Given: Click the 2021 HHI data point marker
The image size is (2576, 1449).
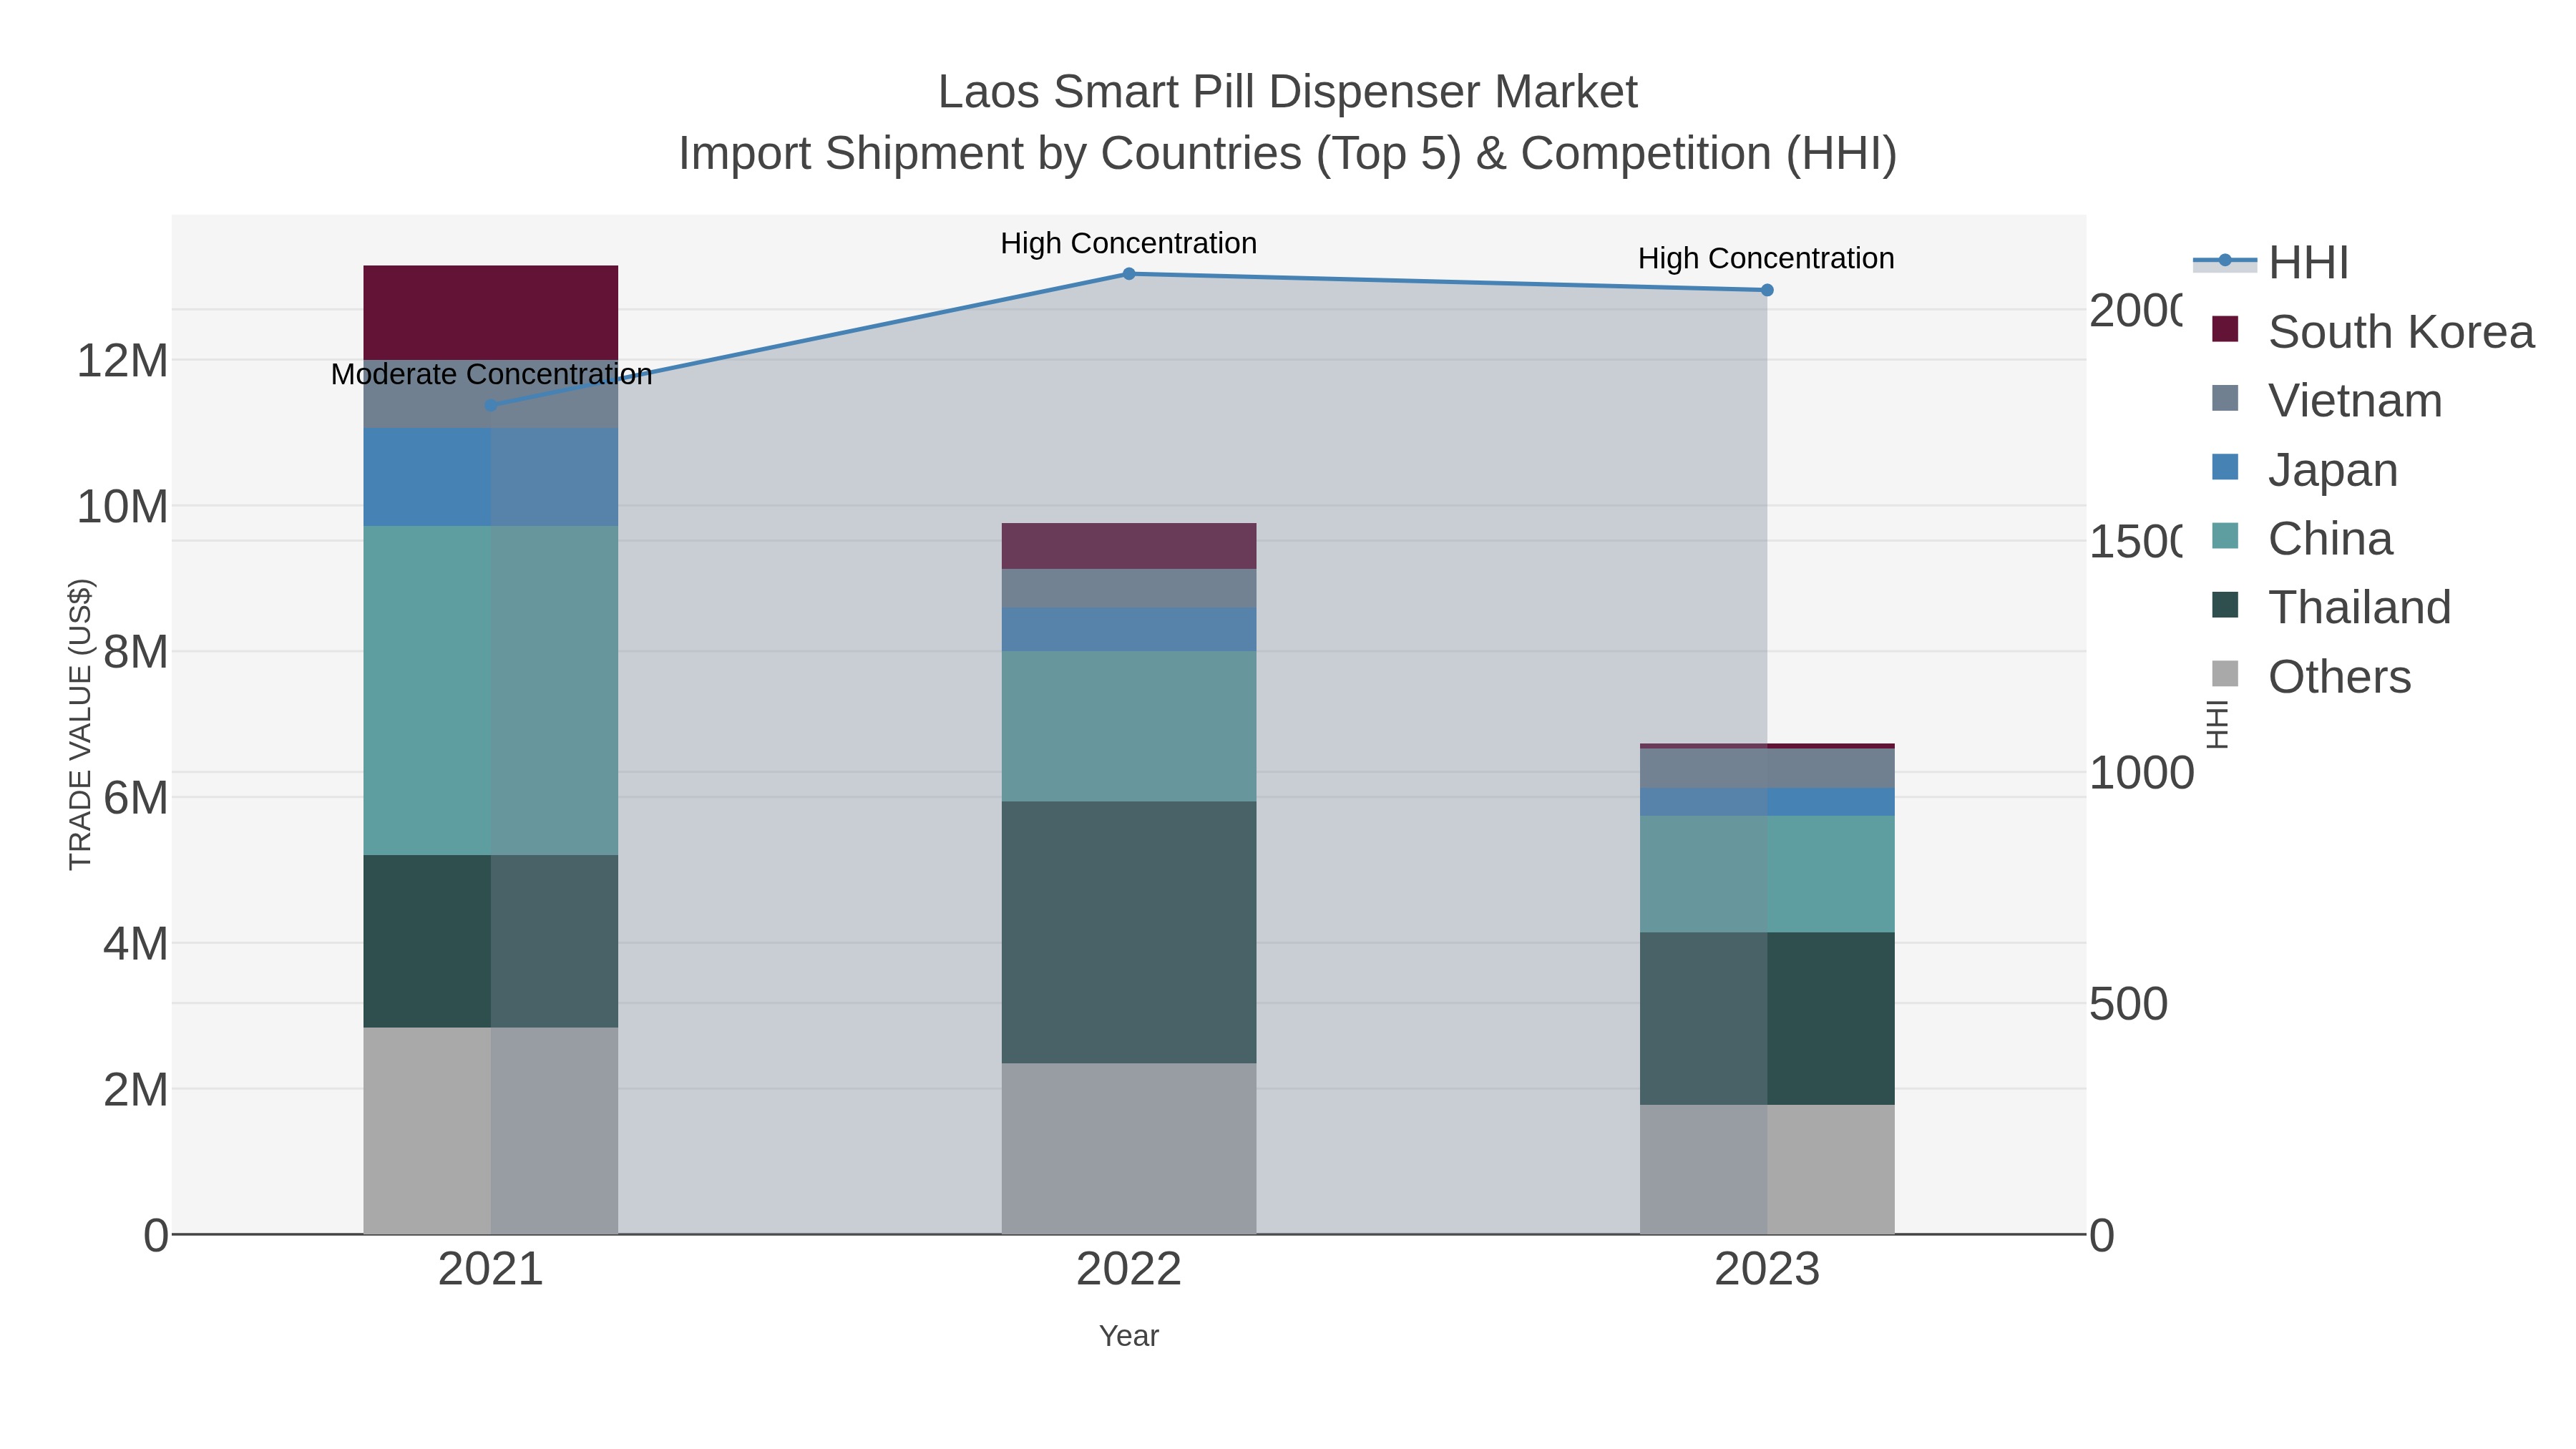Looking at the screenshot, I should 490,406.
